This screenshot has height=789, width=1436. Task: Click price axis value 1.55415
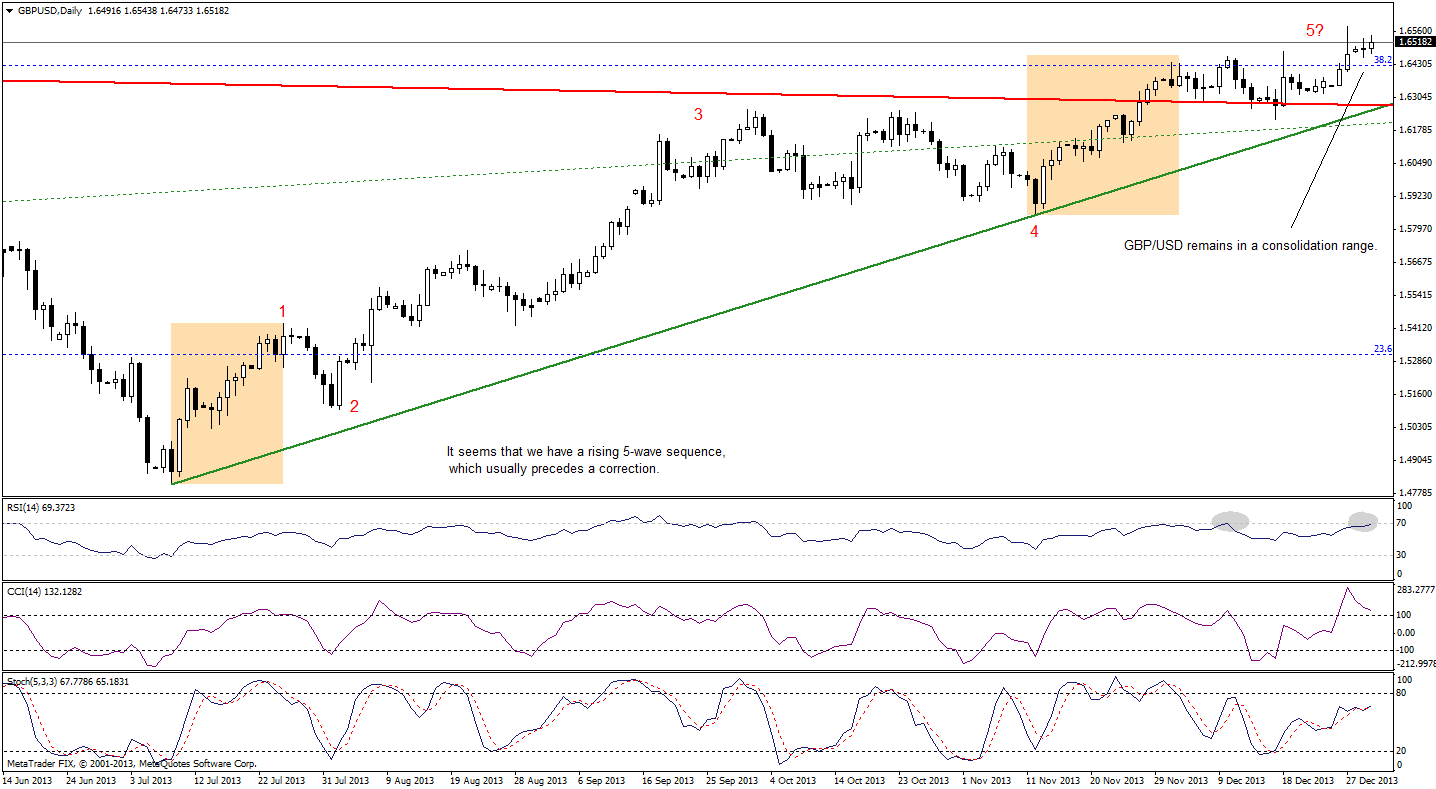(1415, 295)
